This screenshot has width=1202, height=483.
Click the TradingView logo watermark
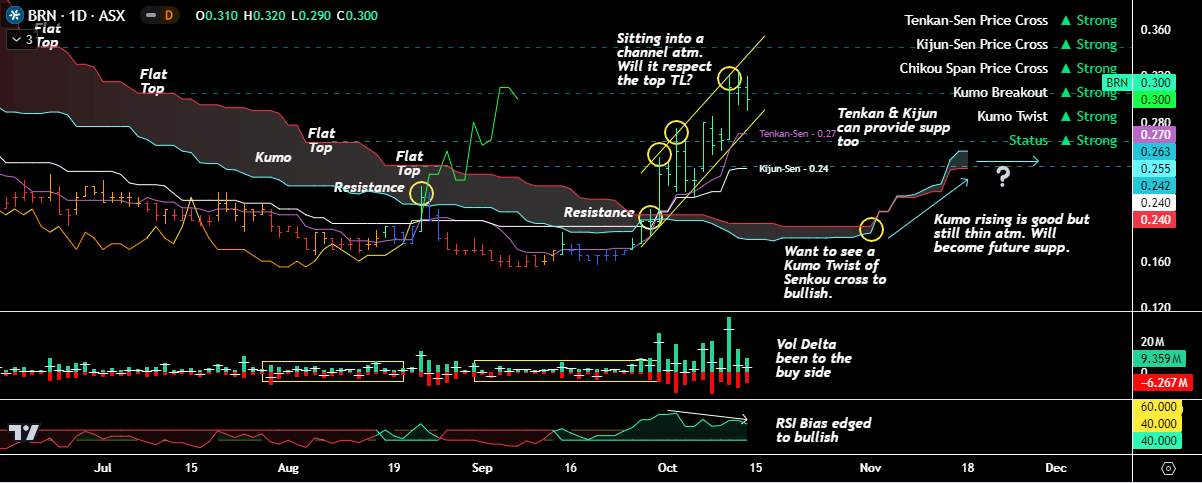point(24,434)
